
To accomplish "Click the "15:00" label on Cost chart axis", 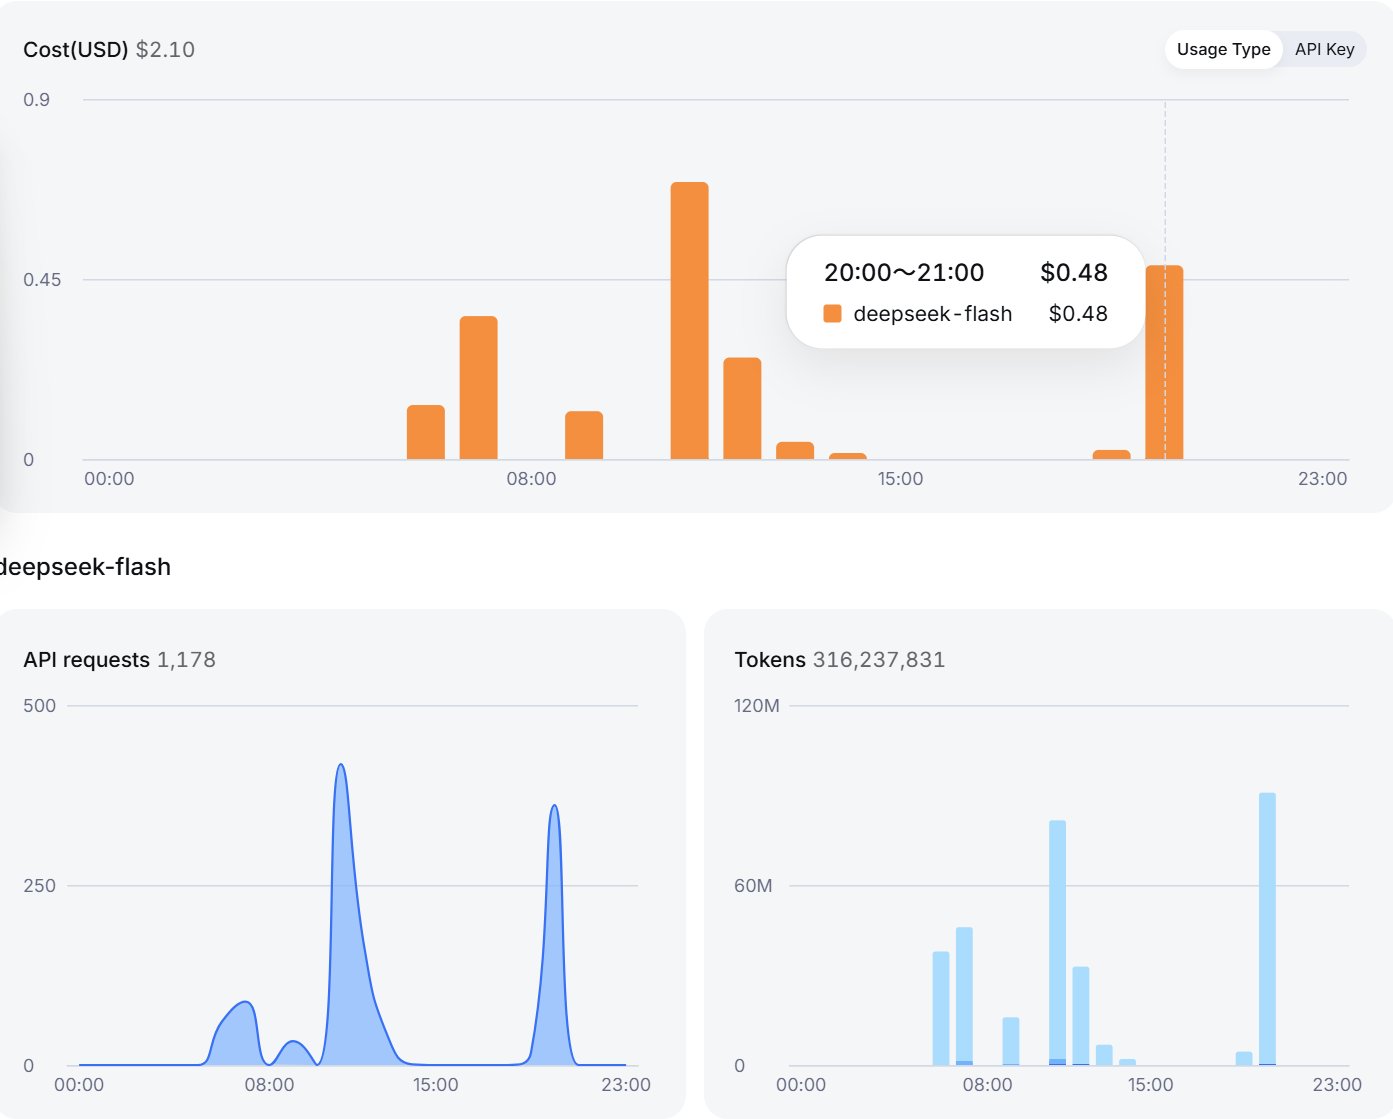I will (x=900, y=479).
